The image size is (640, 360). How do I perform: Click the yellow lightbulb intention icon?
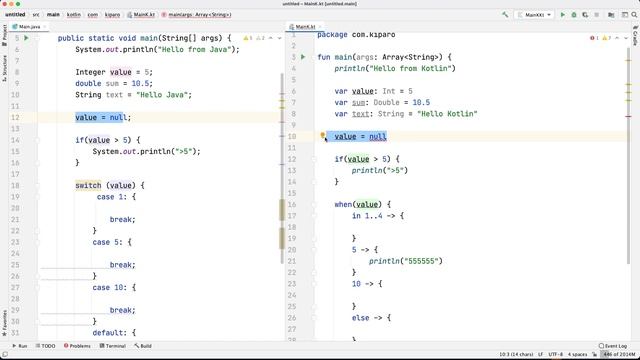pos(322,135)
